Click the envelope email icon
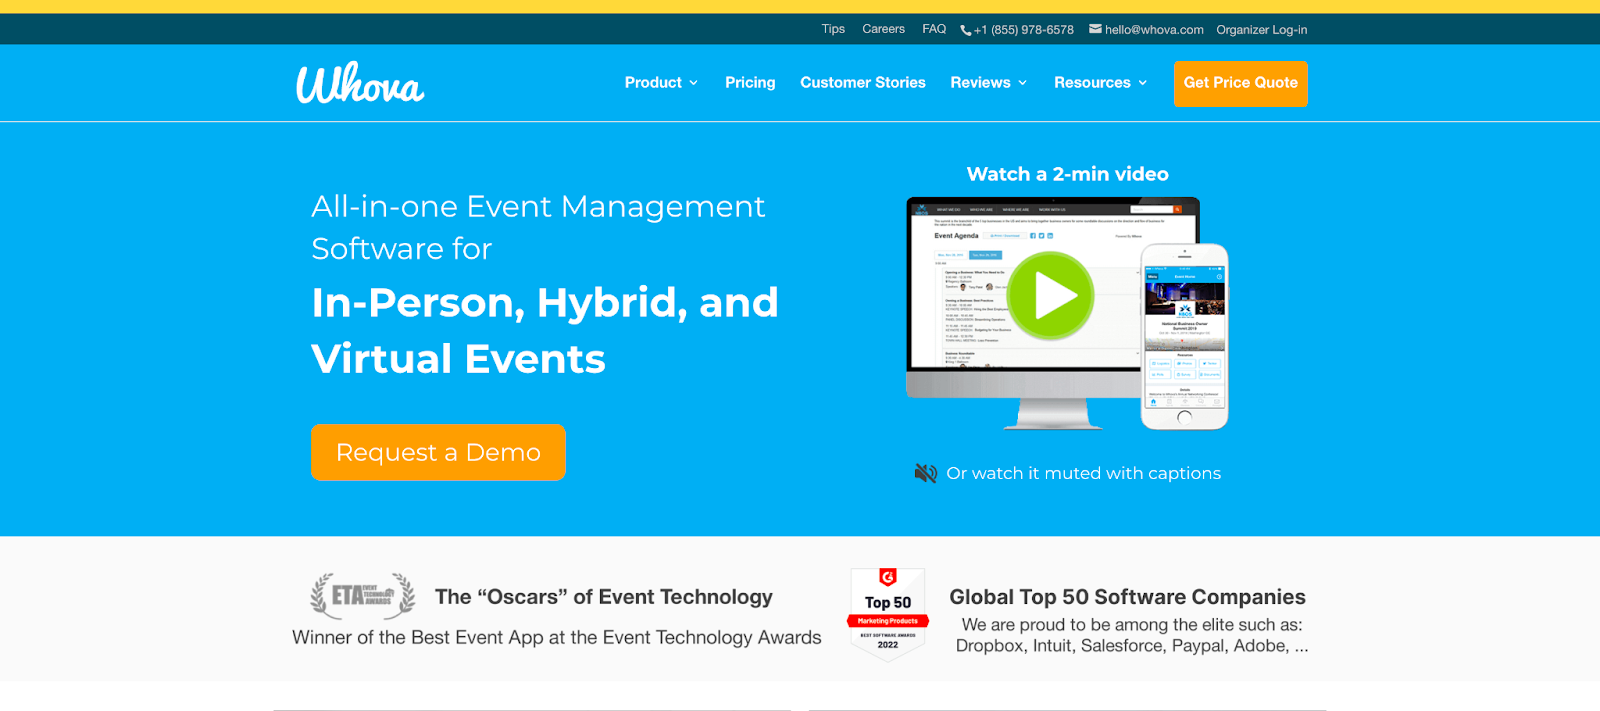 tap(1095, 29)
